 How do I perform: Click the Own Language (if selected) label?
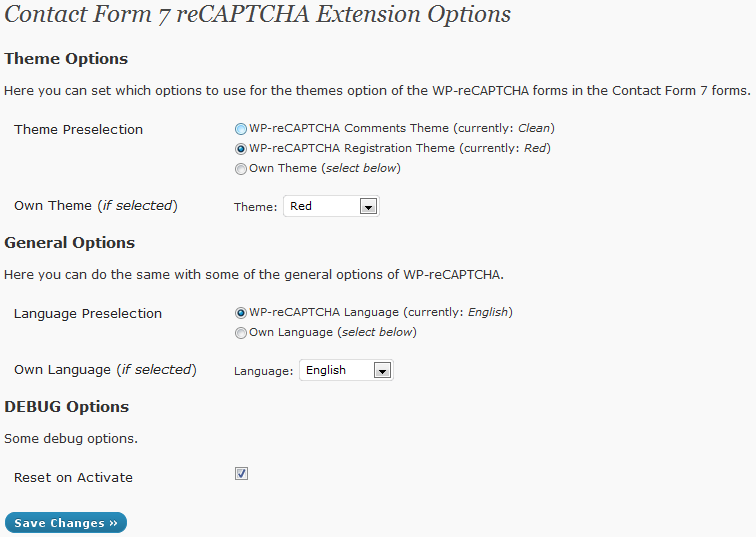tap(105, 370)
